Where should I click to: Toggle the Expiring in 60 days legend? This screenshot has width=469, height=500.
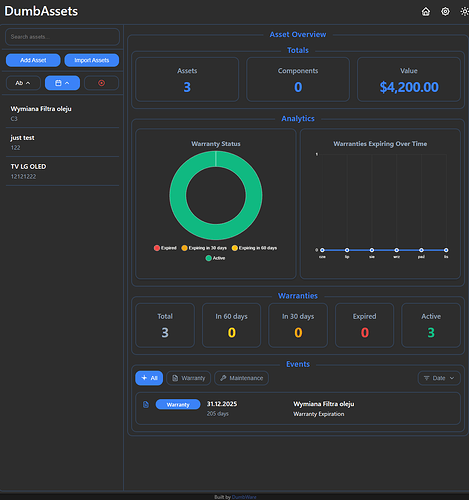tap(254, 248)
